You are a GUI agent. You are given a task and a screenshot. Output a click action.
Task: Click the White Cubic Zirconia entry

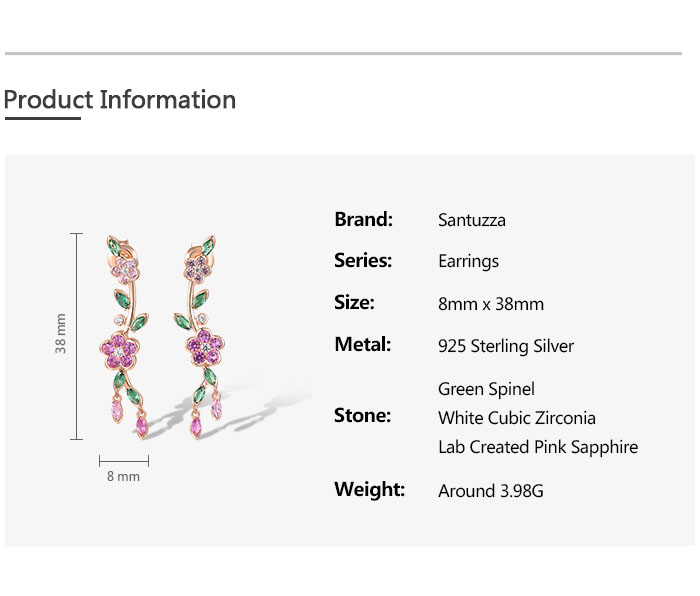tap(517, 418)
